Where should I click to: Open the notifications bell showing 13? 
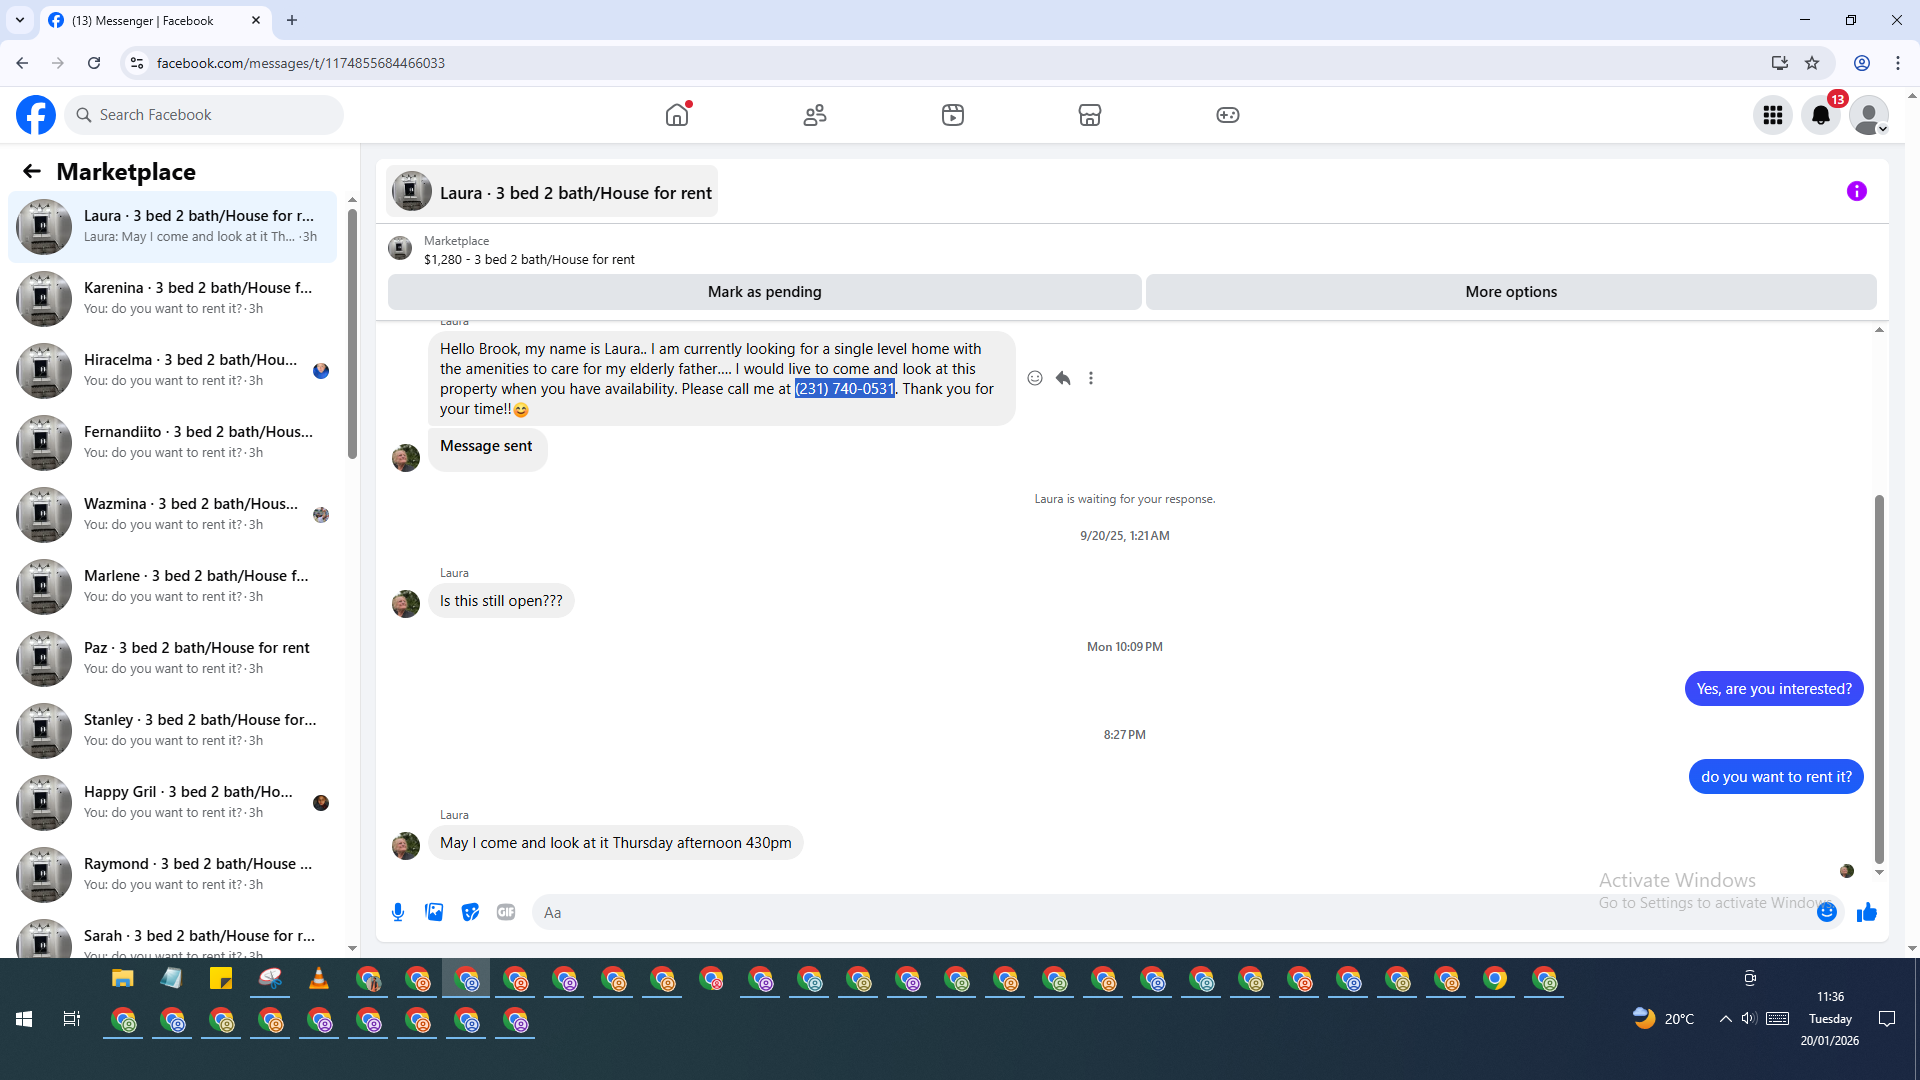(1821, 115)
